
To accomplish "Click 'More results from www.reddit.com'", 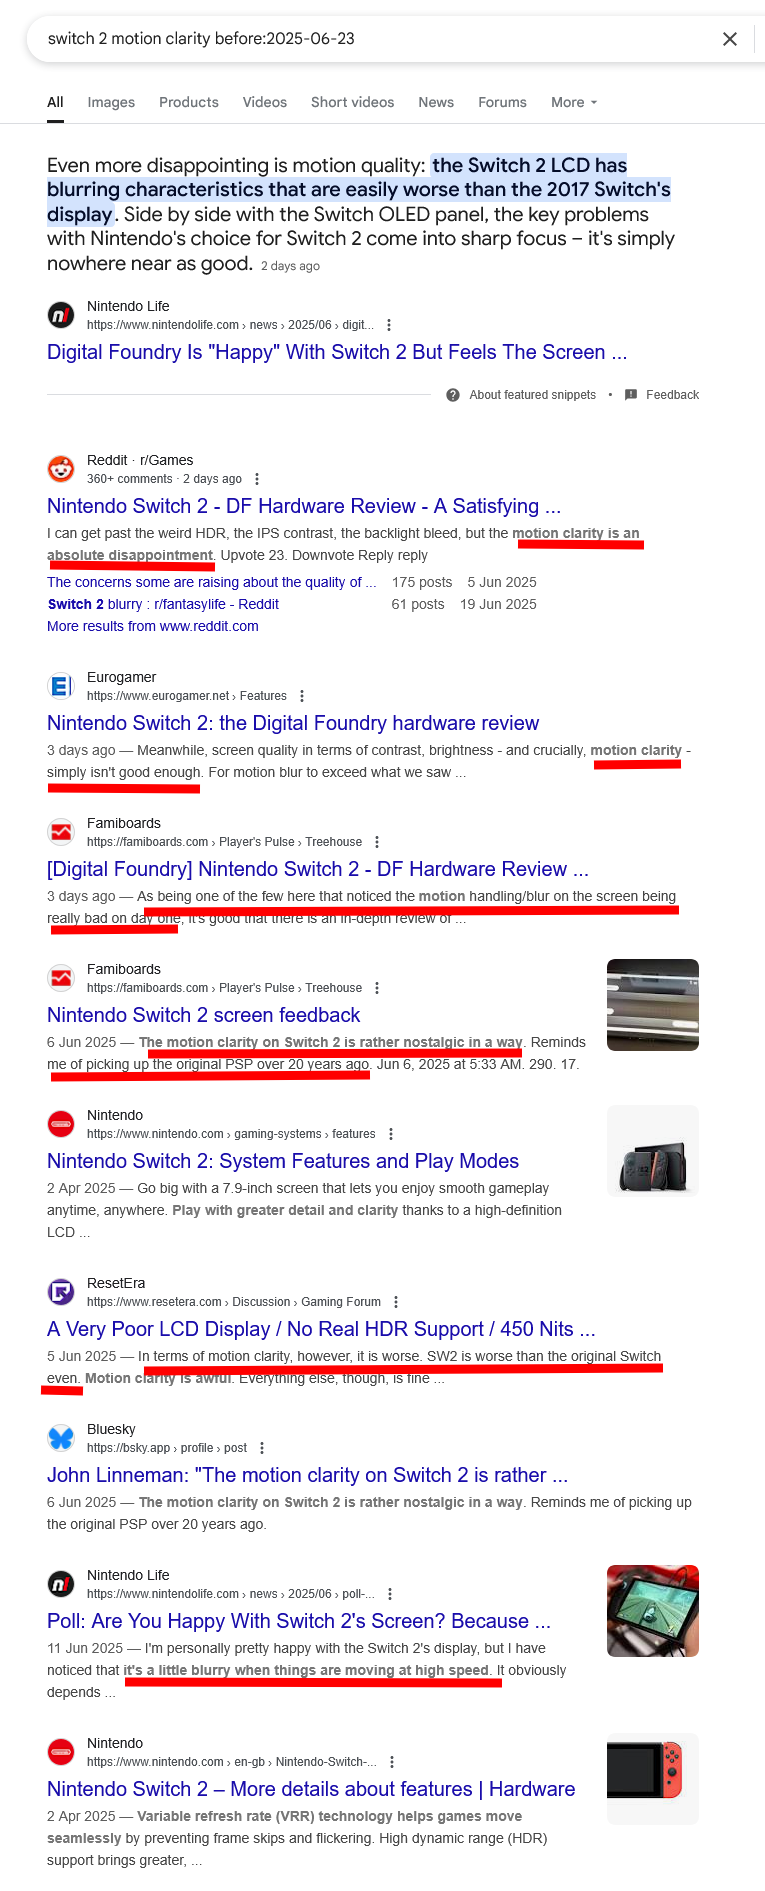I will (153, 626).
